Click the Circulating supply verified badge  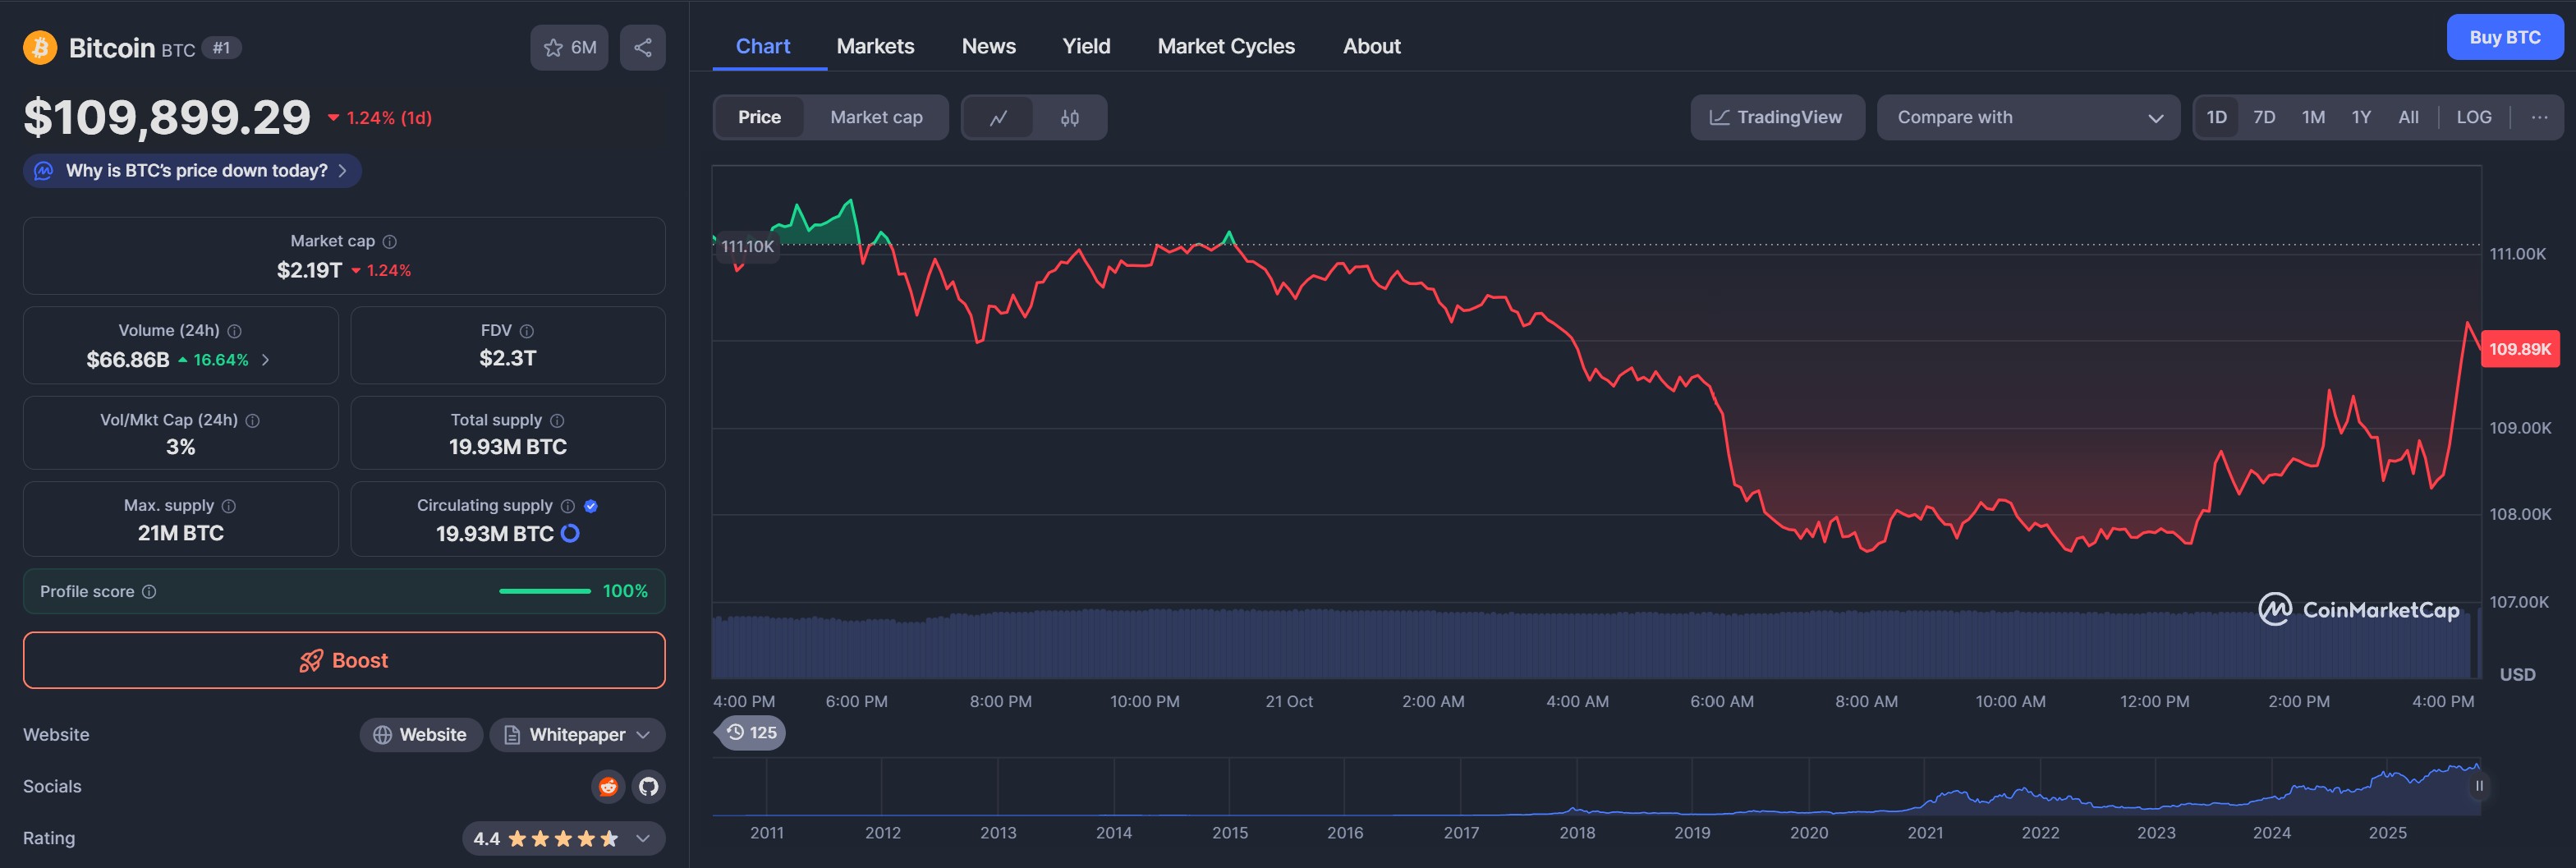click(591, 506)
